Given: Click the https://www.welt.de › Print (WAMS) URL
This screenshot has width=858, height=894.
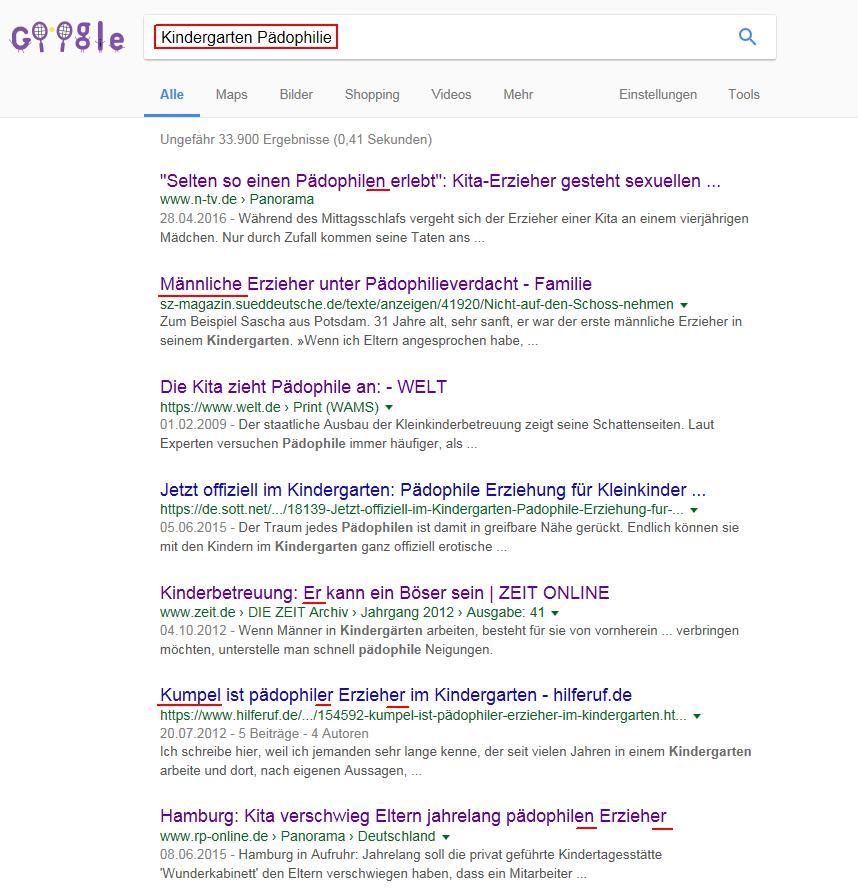Looking at the screenshot, I should pos(269,407).
